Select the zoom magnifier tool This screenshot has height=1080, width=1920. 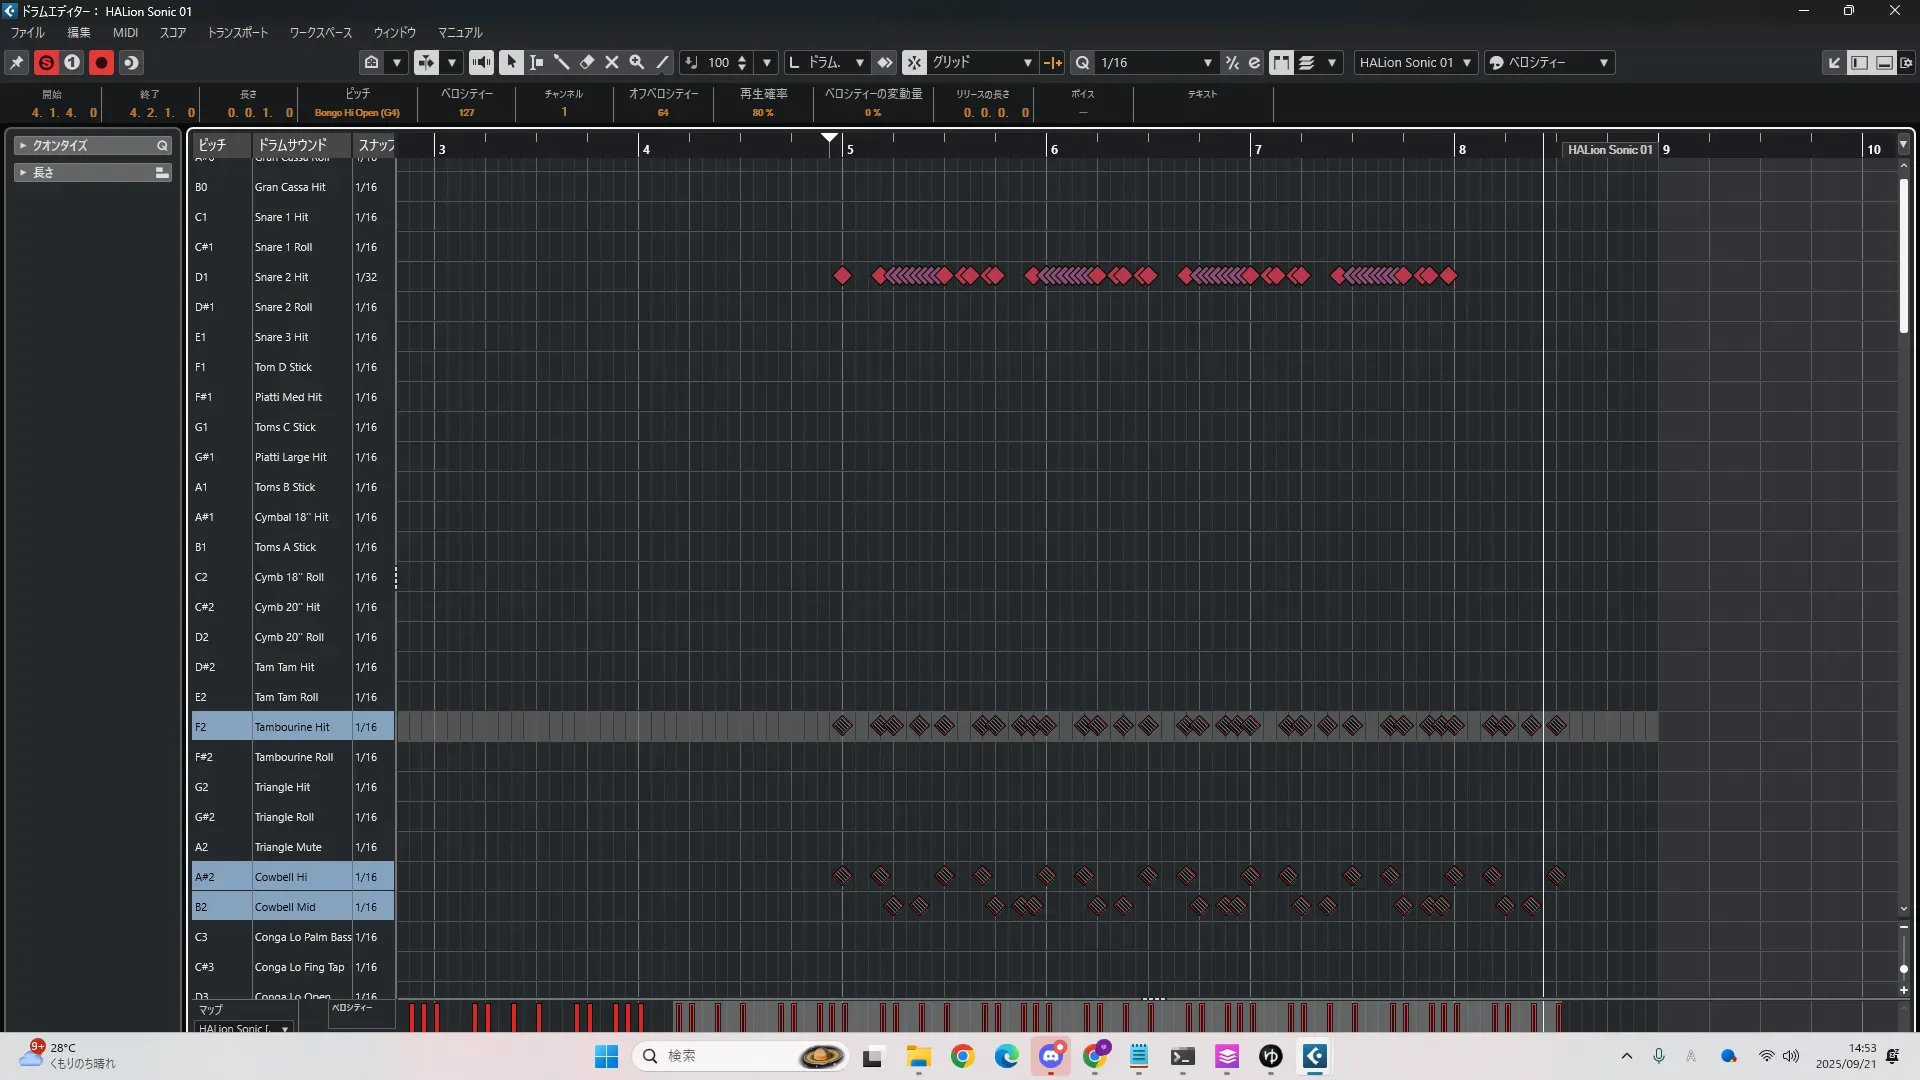coord(637,62)
